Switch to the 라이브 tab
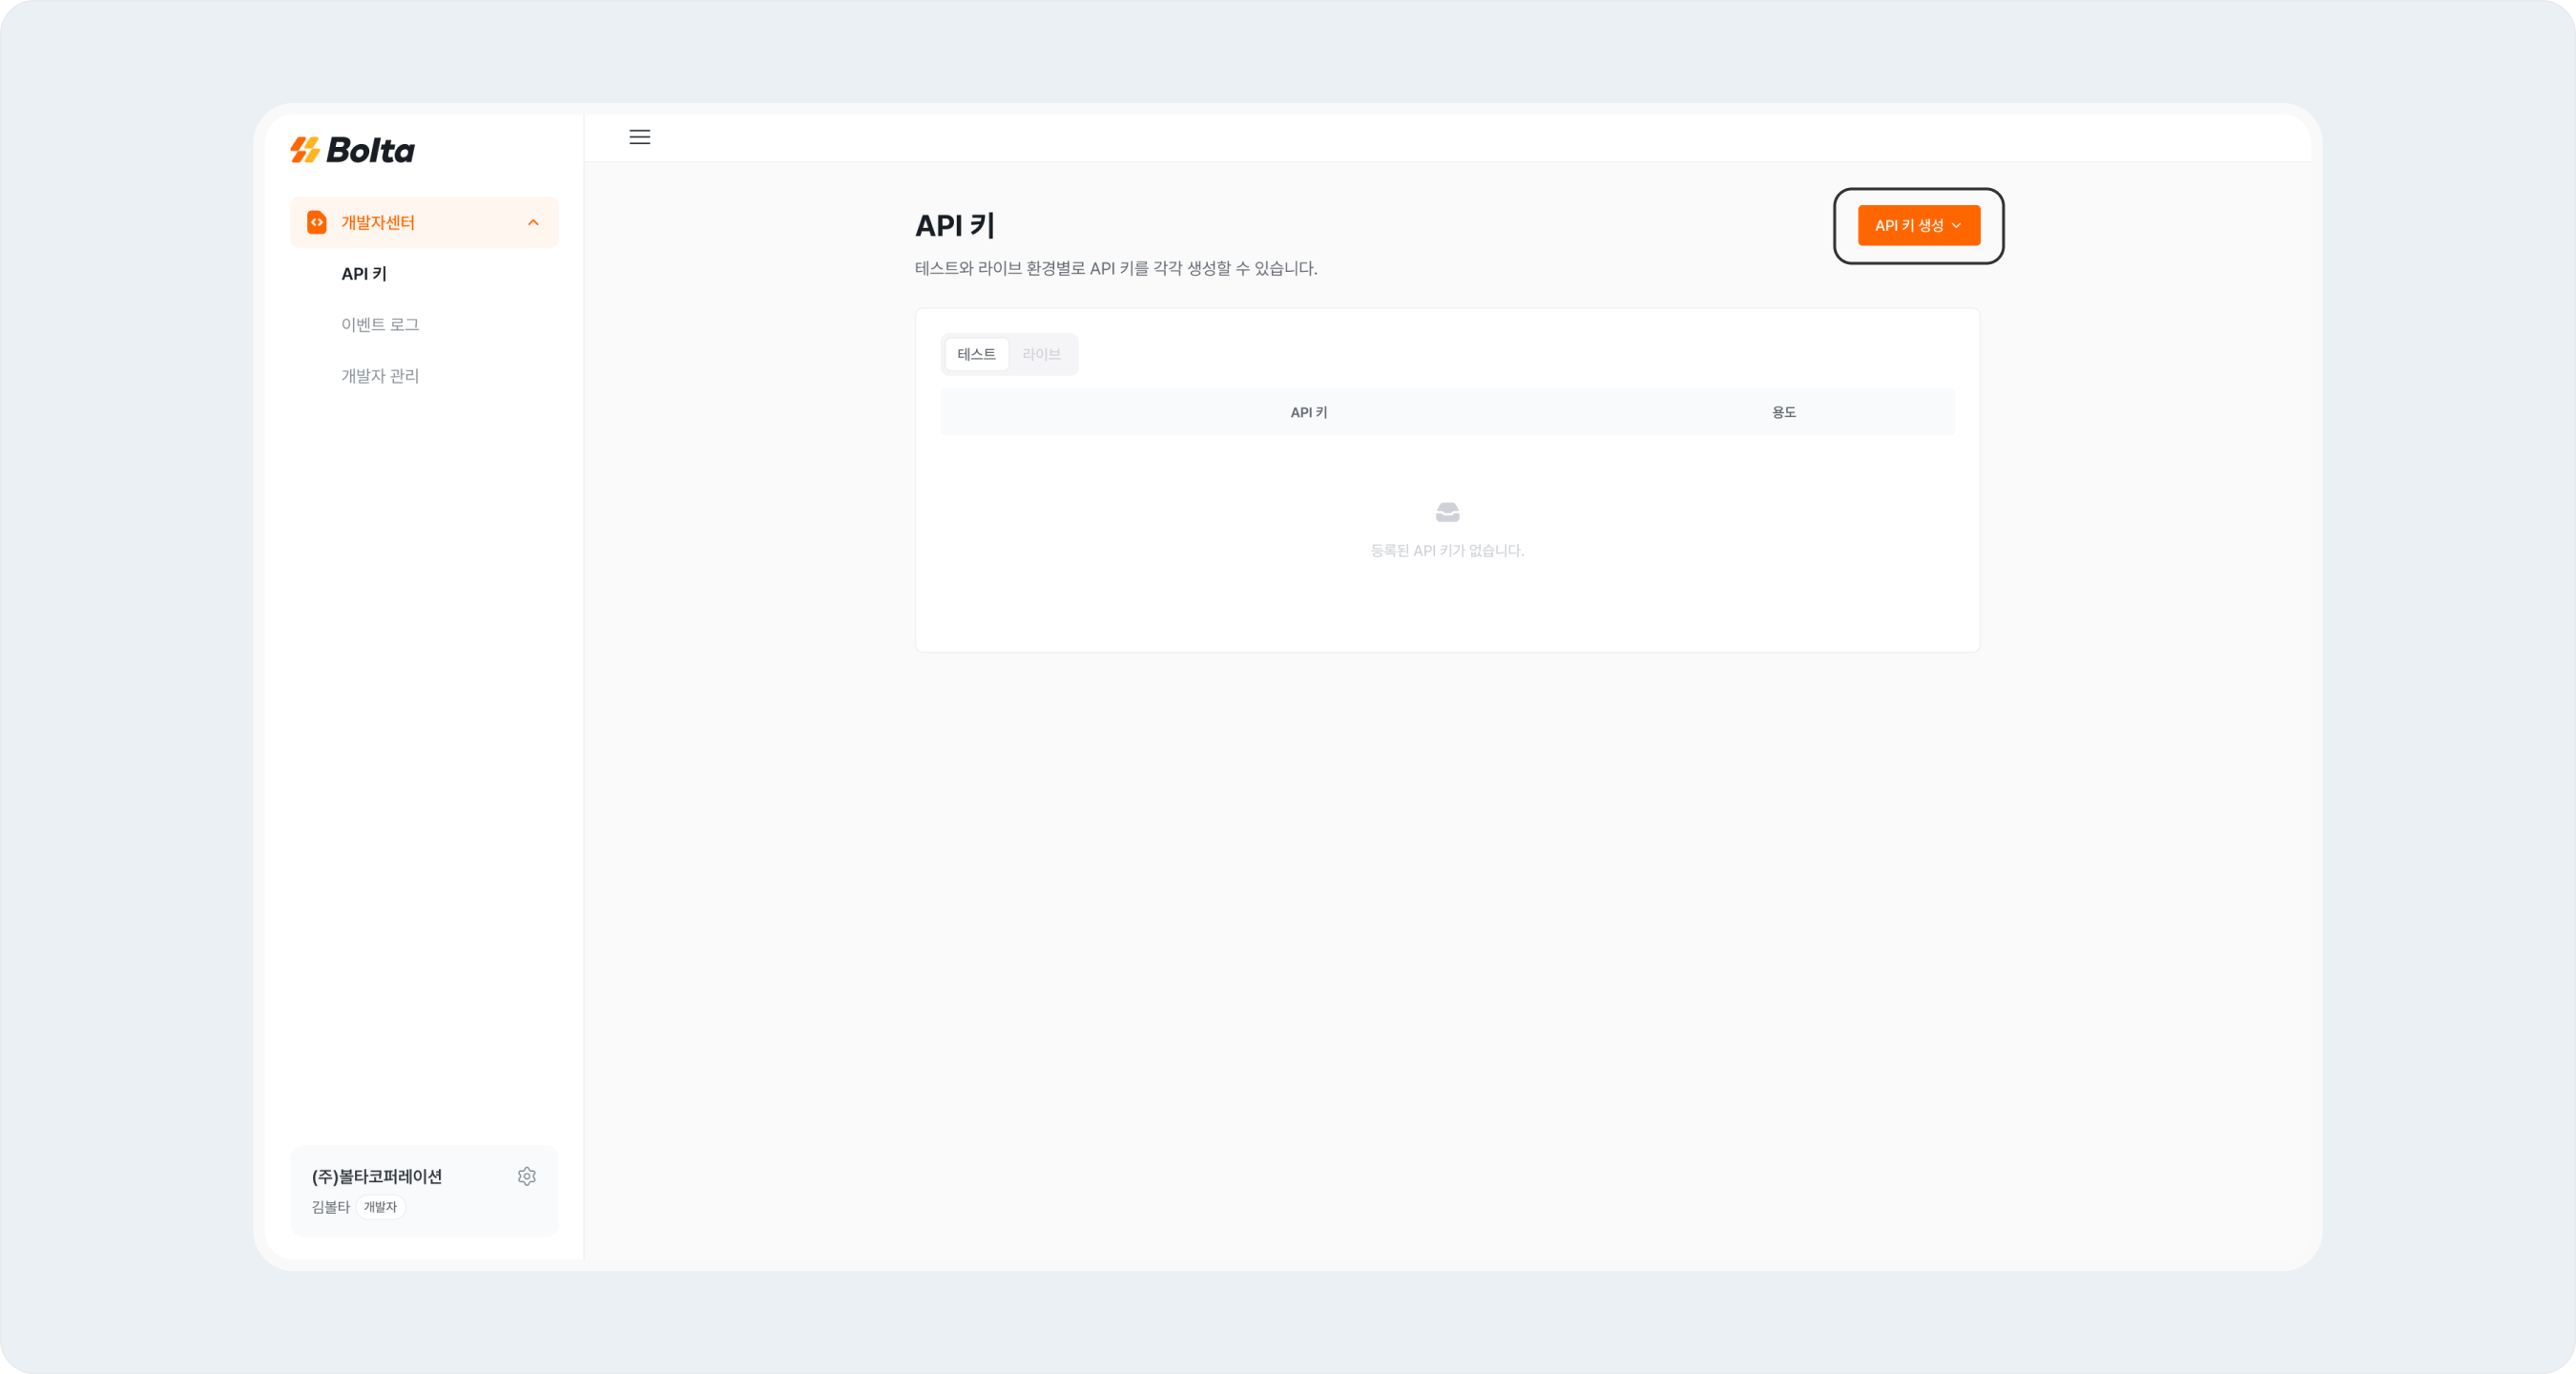Viewport: 2576px width, 1374px height. [1042, 353]
